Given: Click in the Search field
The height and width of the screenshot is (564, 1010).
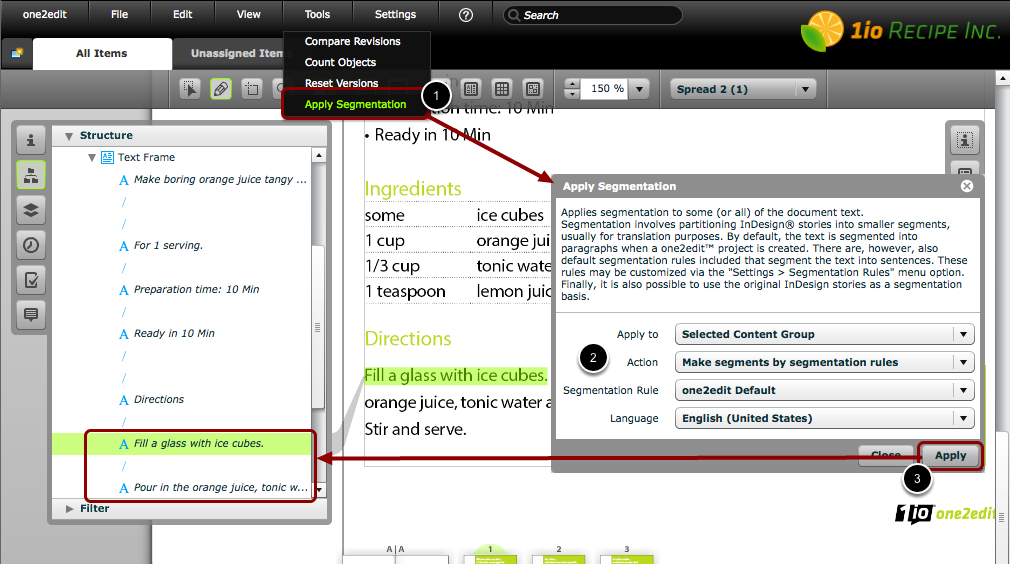Looking at the screenshot, I should (593, 15).
